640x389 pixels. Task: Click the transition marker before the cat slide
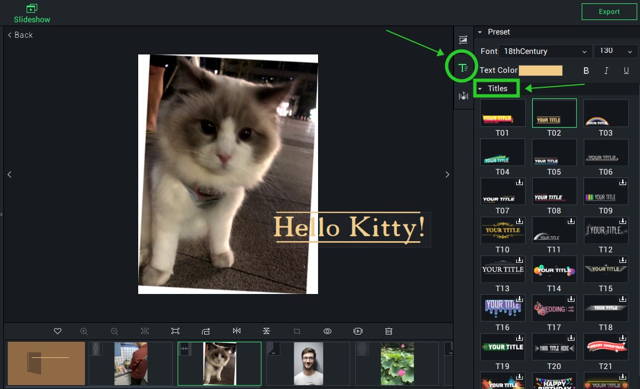(x=185, y=349)
